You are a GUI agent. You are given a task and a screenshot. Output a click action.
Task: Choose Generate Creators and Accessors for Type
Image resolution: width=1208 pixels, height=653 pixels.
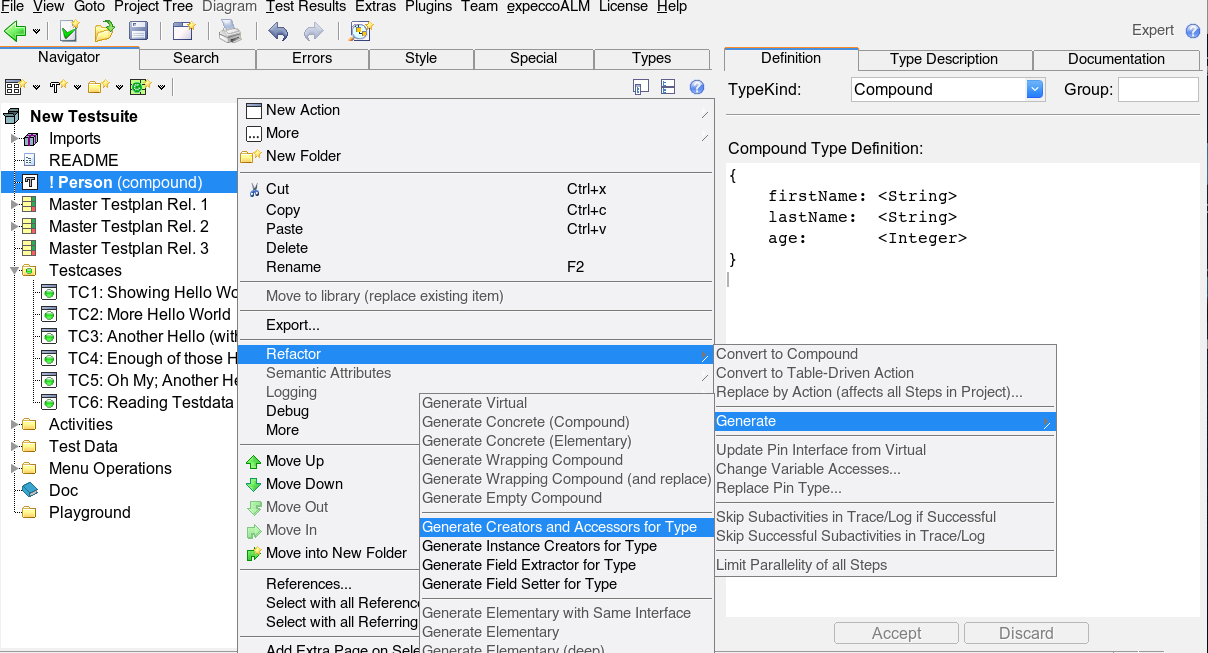coord(559,527)
